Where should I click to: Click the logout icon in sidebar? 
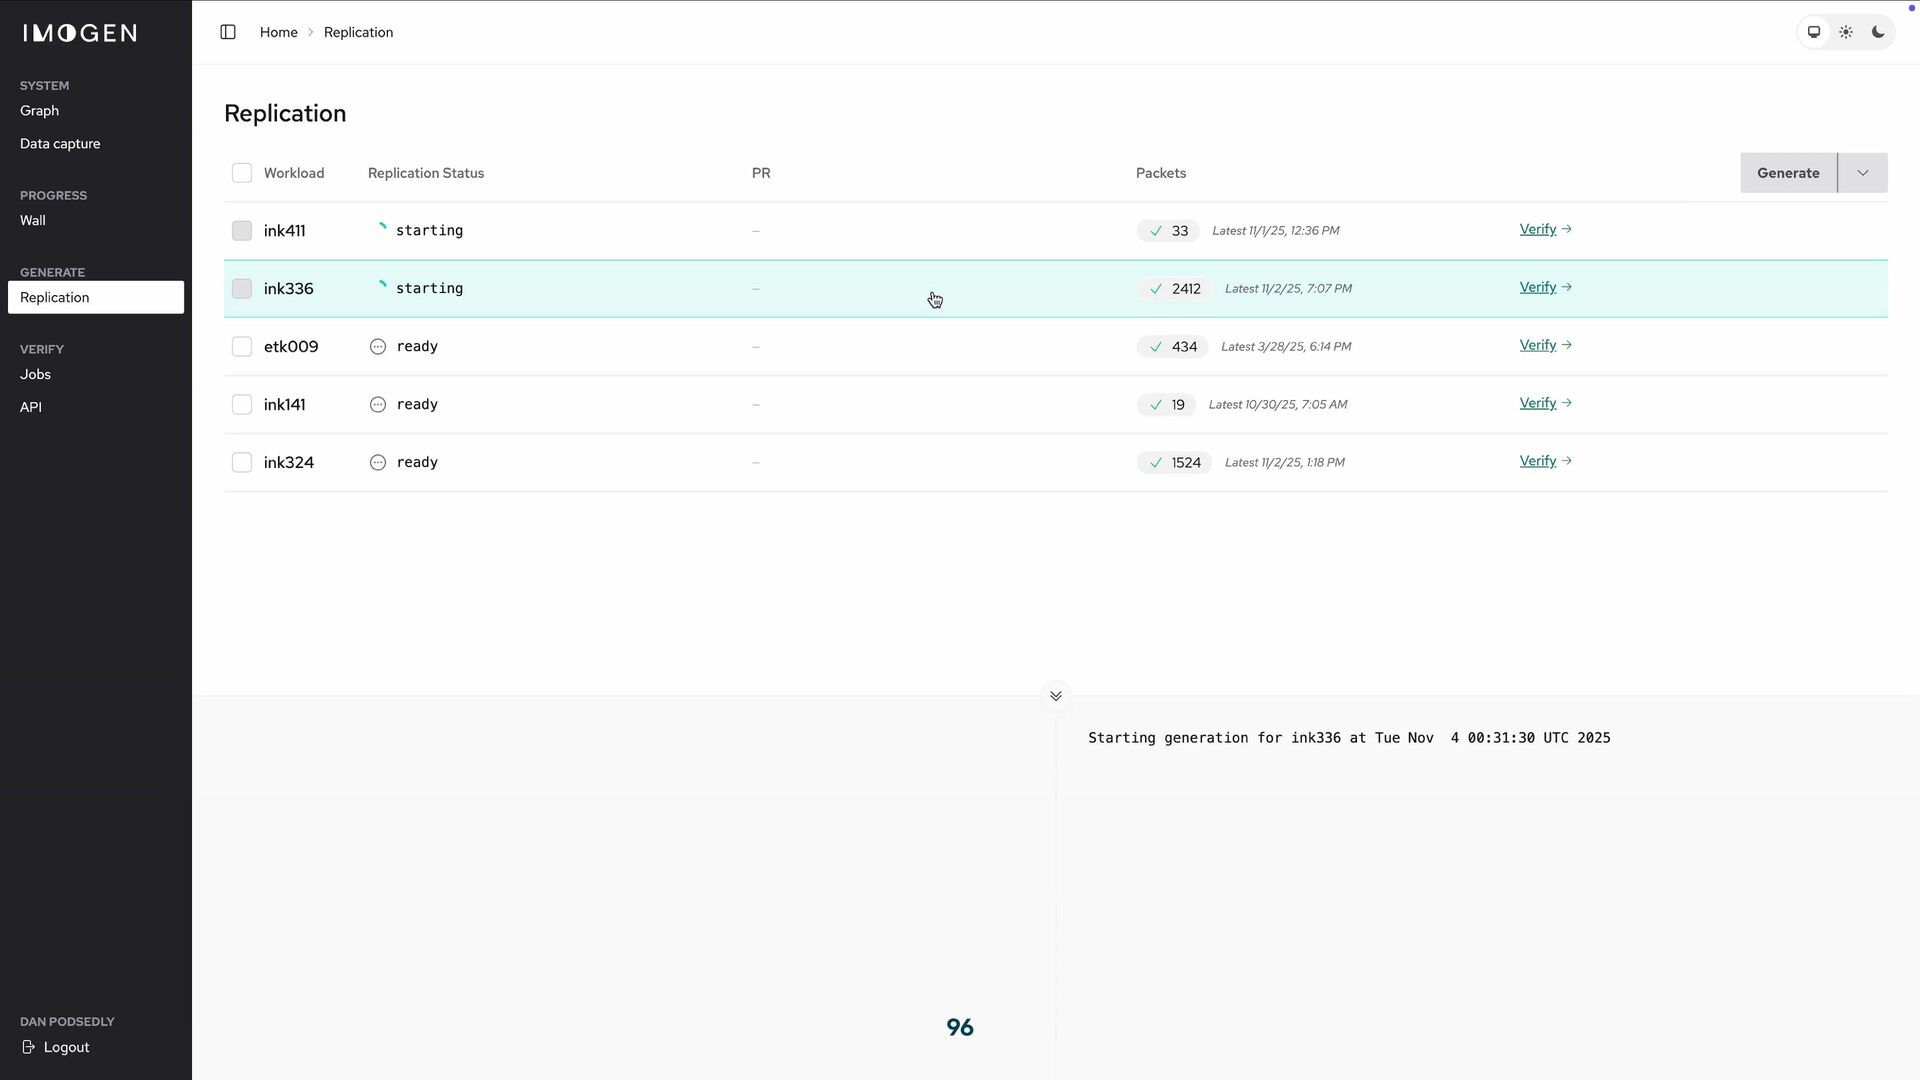coord(29,1047)
